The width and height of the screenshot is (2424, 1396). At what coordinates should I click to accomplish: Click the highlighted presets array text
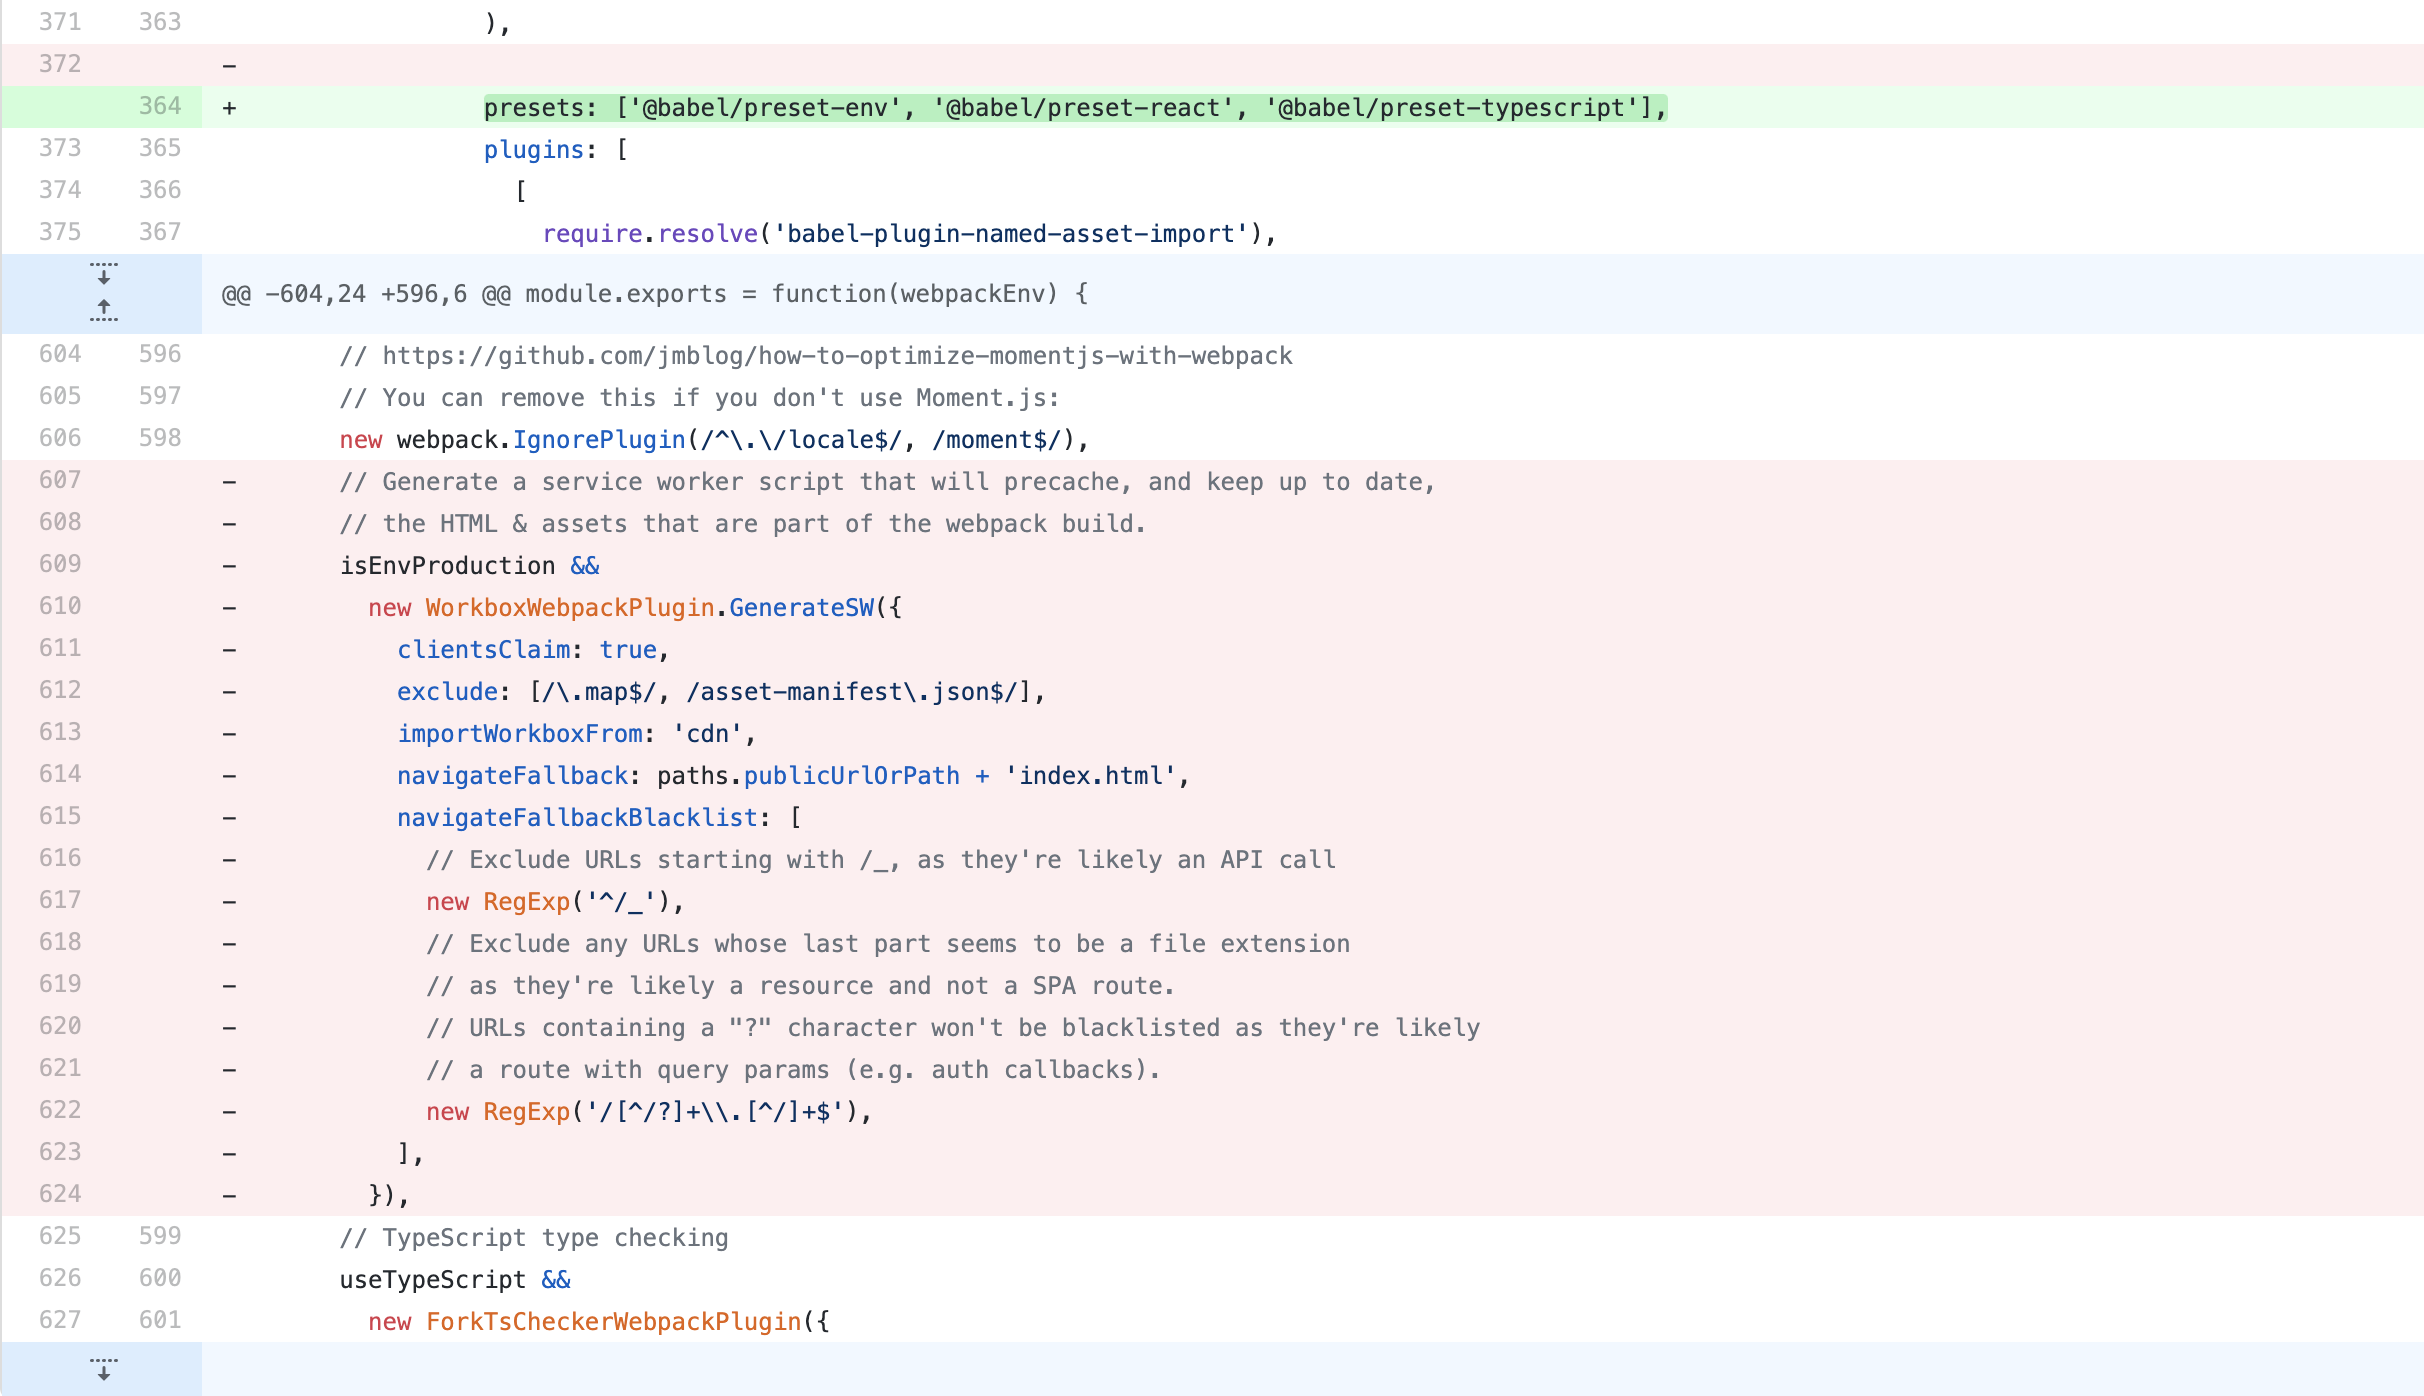coord(1074,108)
